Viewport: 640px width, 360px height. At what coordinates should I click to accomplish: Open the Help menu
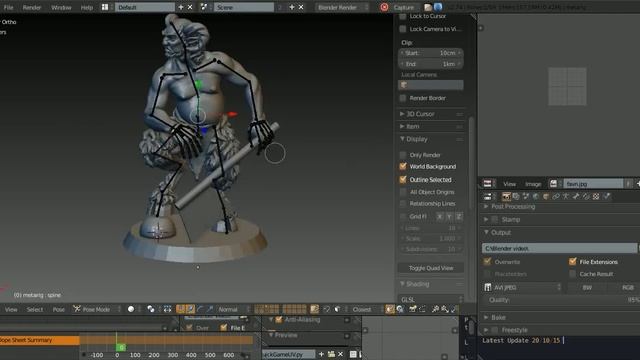87,7
